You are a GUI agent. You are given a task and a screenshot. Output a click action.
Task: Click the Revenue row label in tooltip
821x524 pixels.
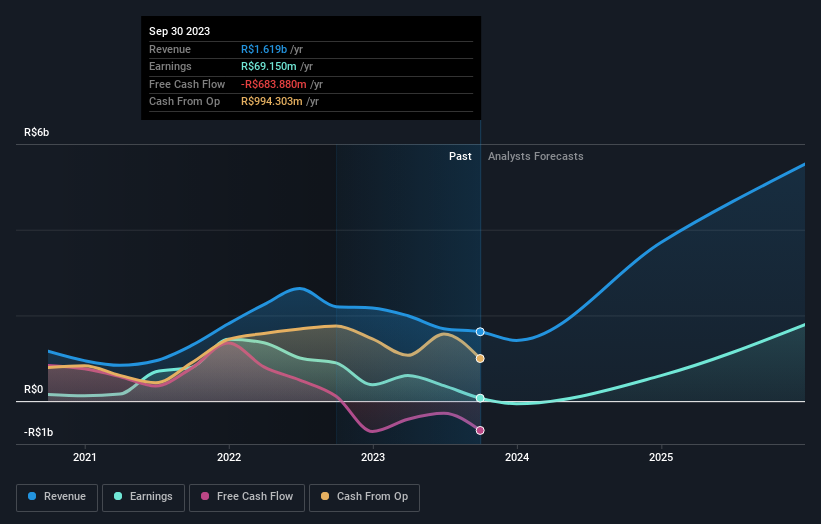(170, 49)
